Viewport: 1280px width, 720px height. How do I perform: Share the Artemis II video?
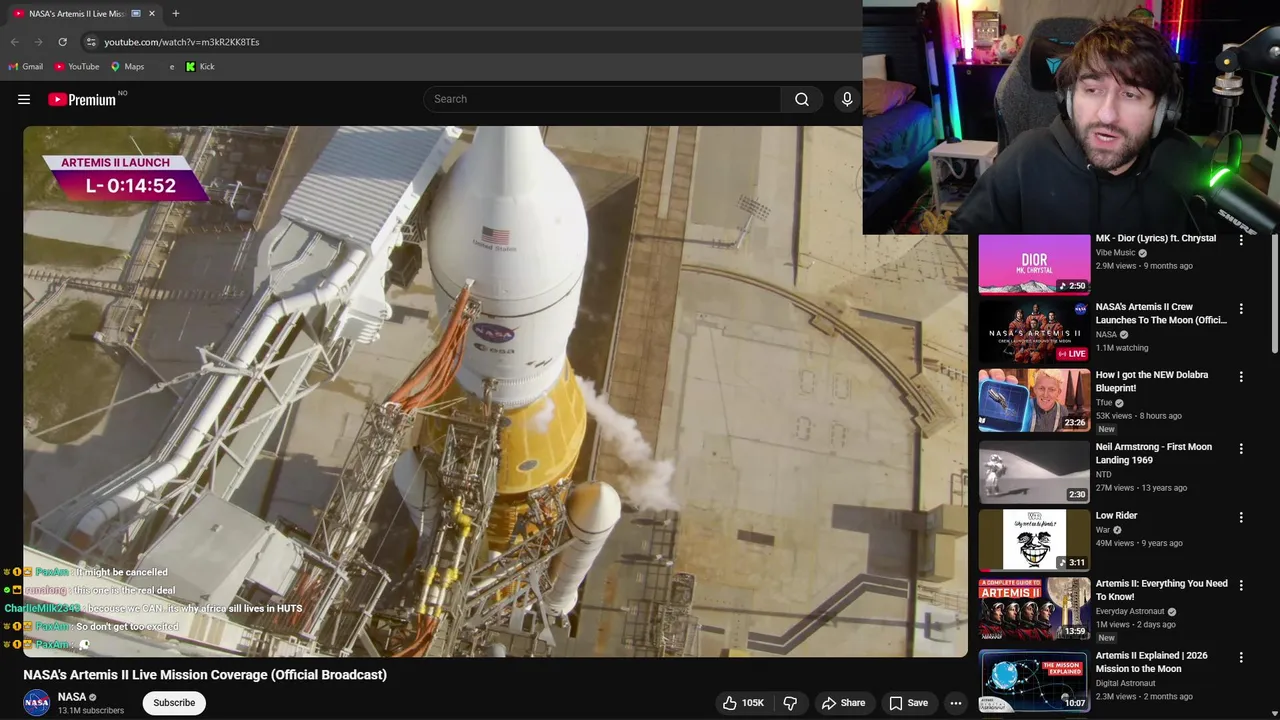tap(843, 703)
